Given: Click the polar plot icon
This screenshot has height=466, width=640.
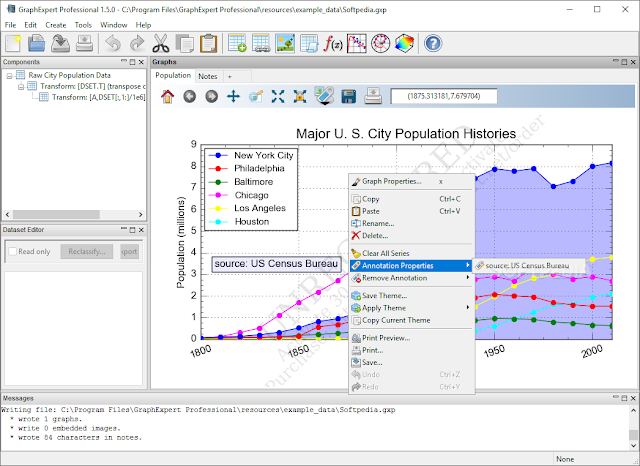Looking at the screenshot, I should (380, 43).
